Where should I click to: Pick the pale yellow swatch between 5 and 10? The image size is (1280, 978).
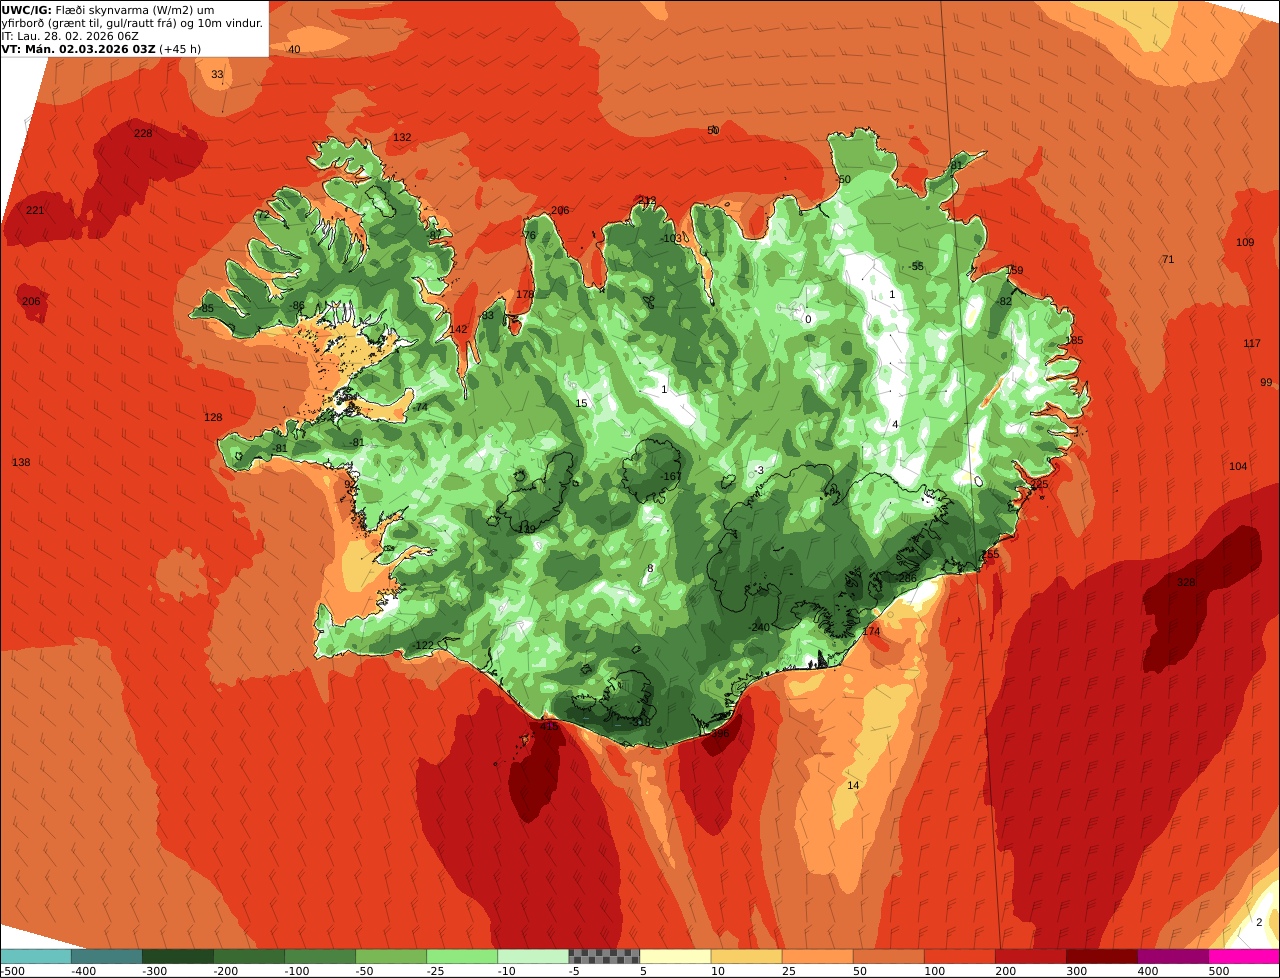click(675, 956)
